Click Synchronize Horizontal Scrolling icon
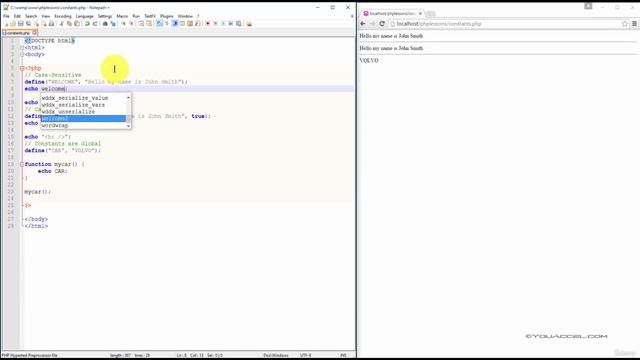 (x=149, y=24)
